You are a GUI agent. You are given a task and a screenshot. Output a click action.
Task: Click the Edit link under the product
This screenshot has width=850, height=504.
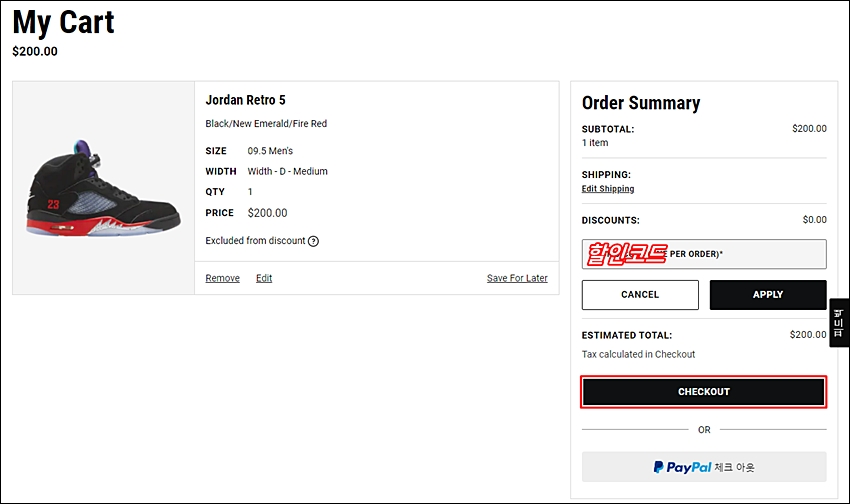point(264,278)
